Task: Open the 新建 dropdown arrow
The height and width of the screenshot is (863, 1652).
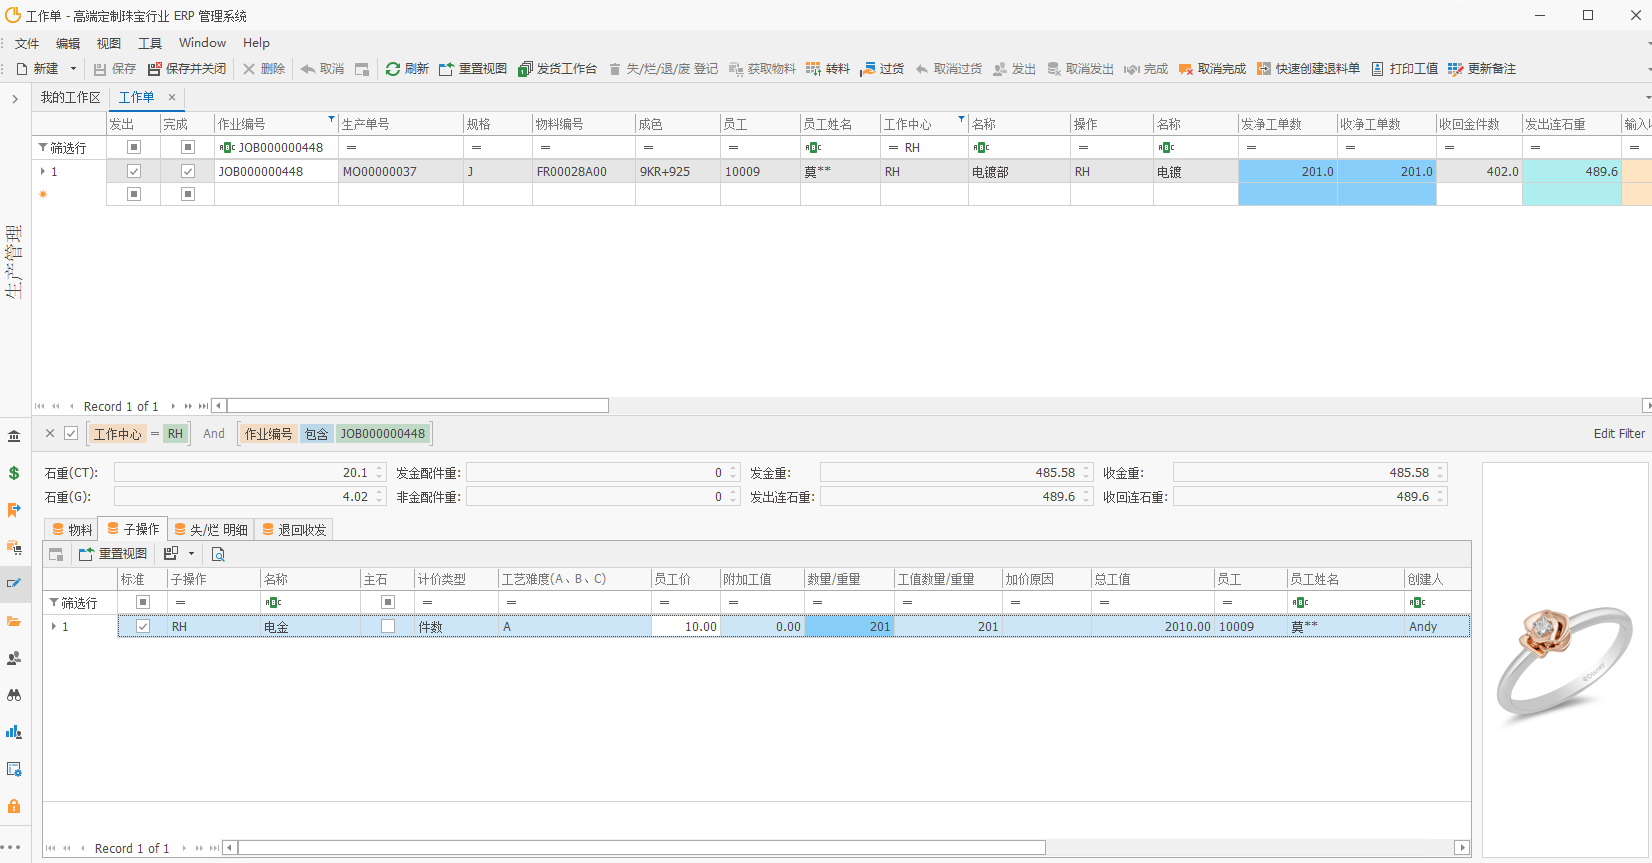Action: 73,69
